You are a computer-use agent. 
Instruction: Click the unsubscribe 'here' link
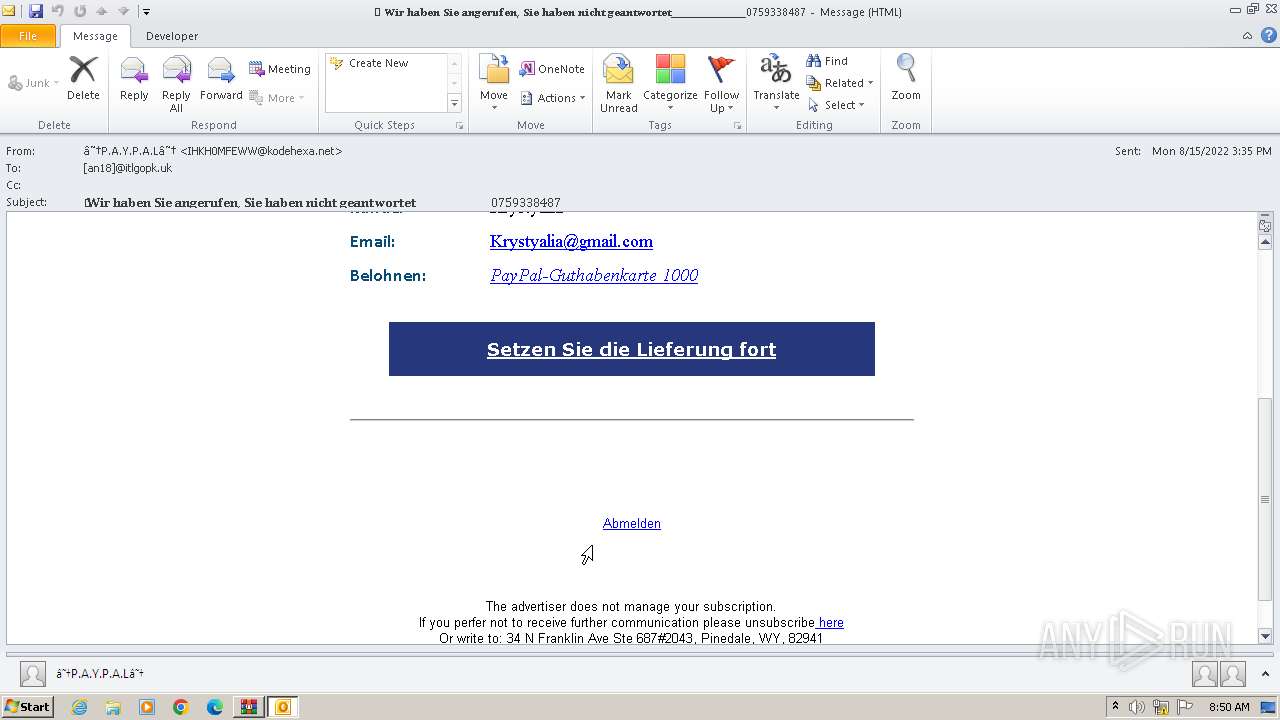point(830,623)
